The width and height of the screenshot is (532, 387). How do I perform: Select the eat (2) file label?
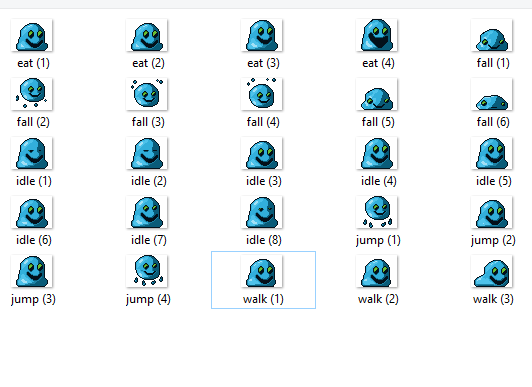click(x=148, y=63)
